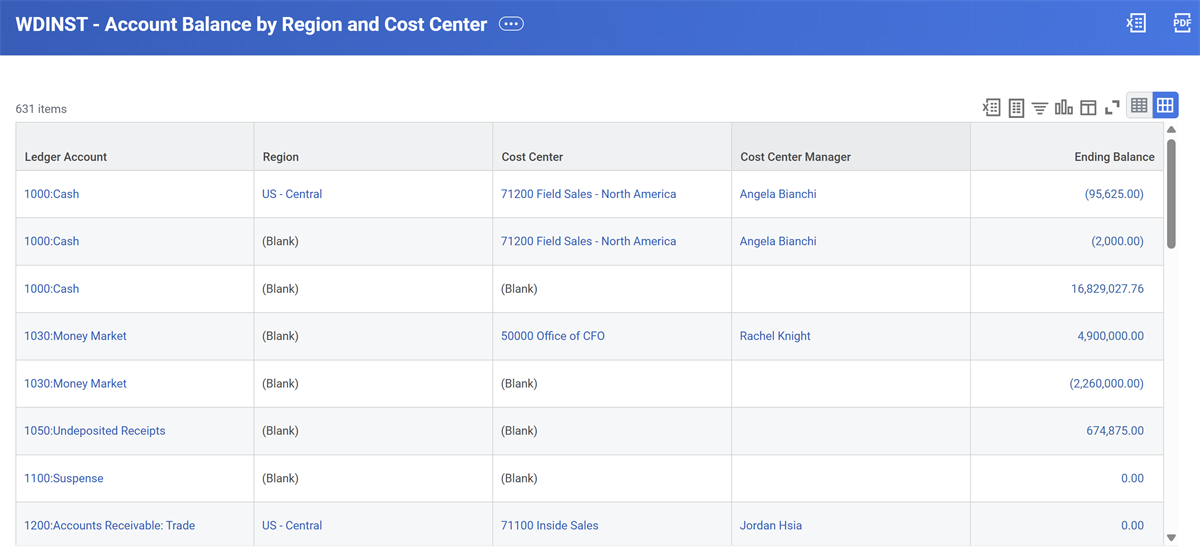1200x555 pixels.
Task: Toggle fullscreen mode for the grid
Action: 1112,107
